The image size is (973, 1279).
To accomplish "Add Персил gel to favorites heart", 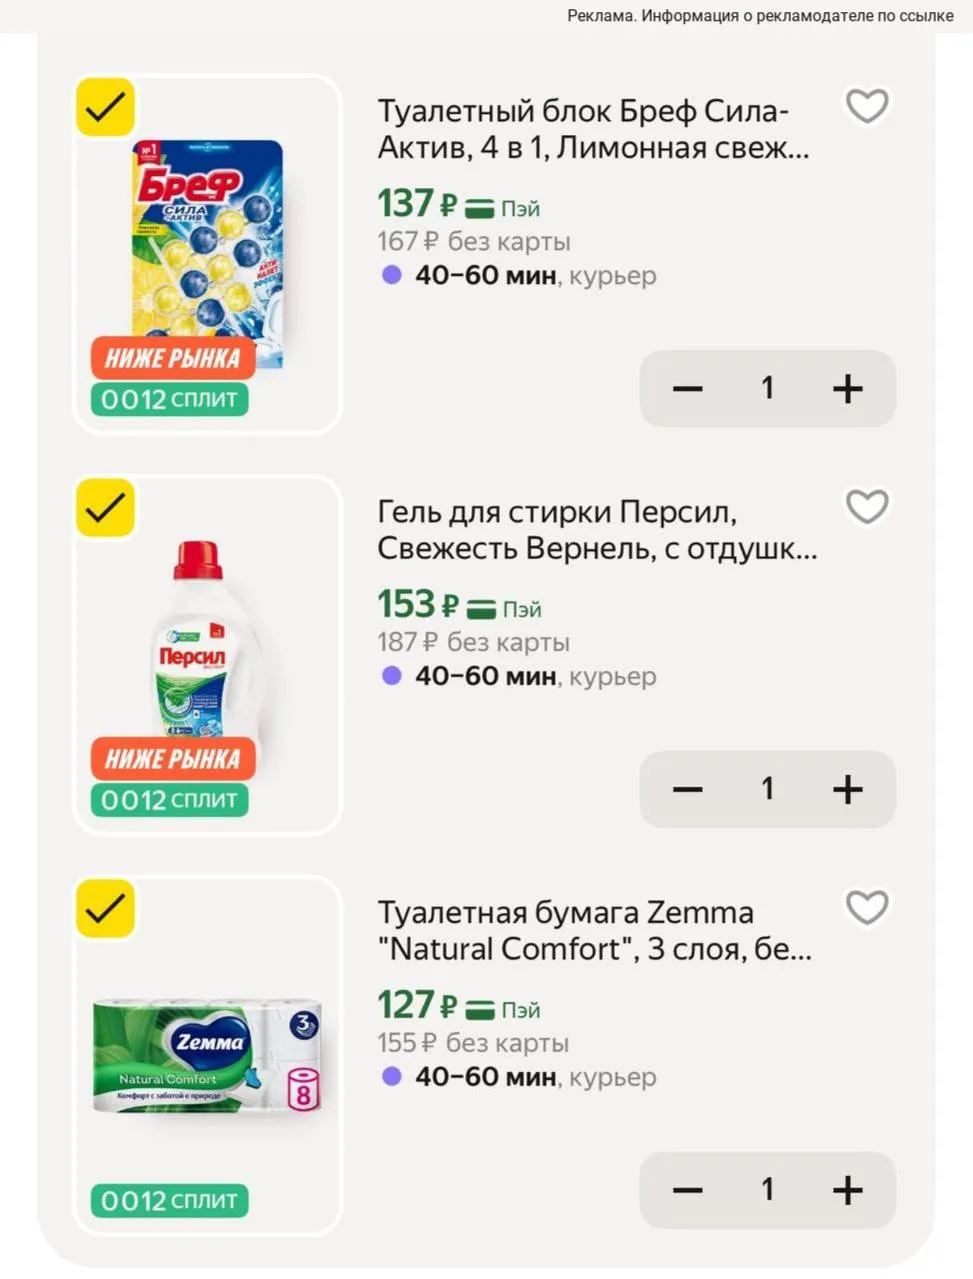I will (x=867, y=507).
